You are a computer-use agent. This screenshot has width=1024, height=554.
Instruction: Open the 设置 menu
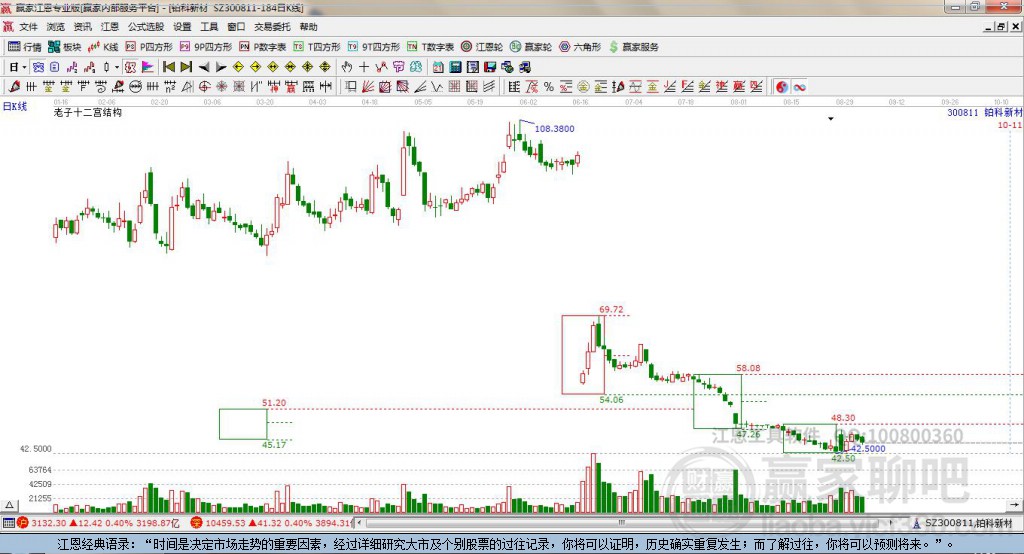click(x=182, y=27)
